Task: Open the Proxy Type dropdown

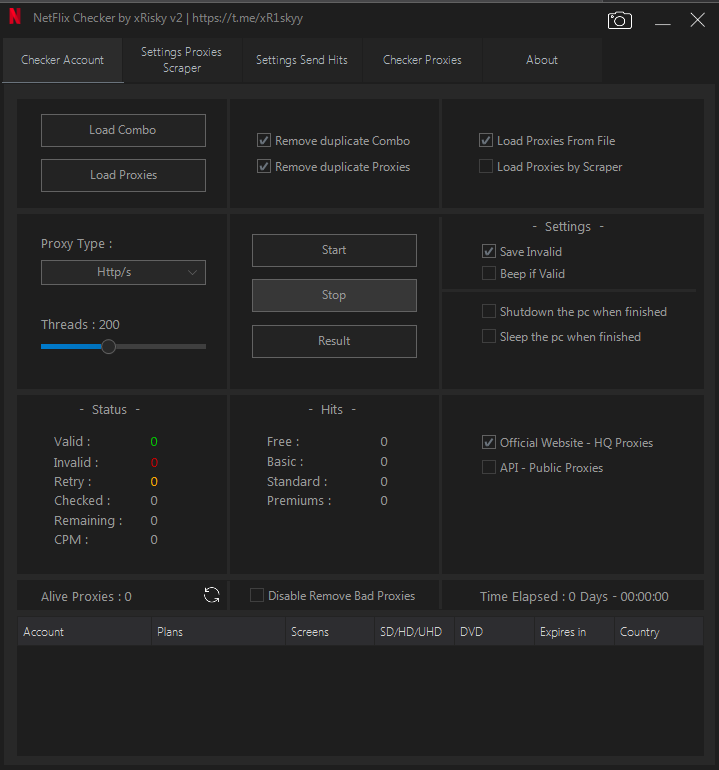Action: 123,272
